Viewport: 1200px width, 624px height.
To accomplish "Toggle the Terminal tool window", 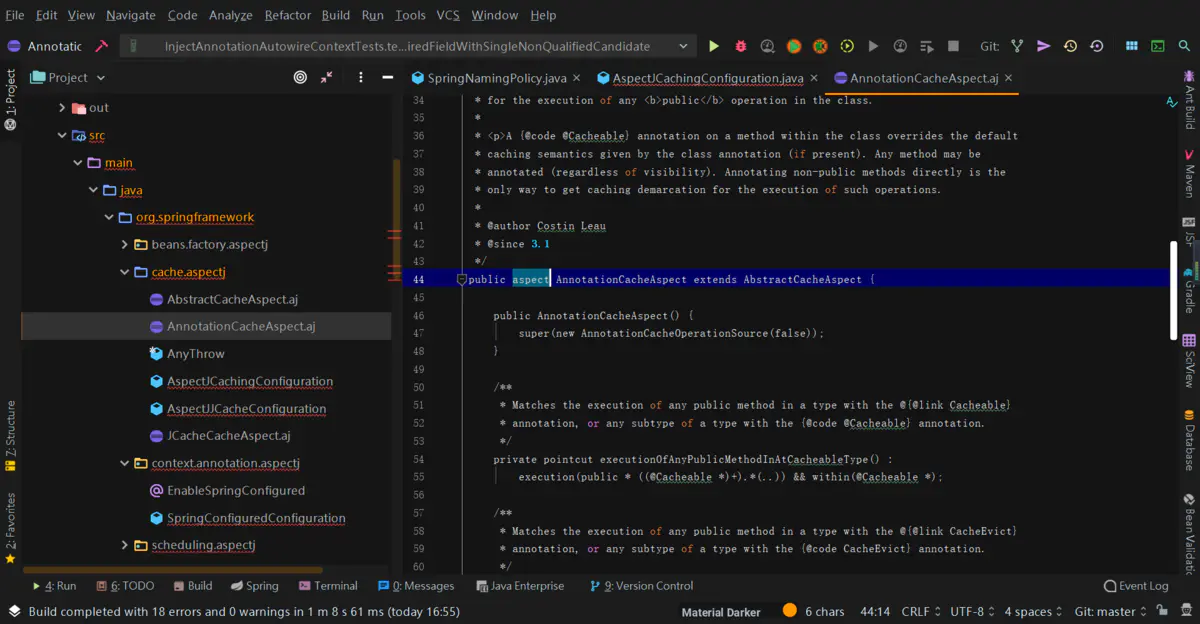I will click(327, 586).
